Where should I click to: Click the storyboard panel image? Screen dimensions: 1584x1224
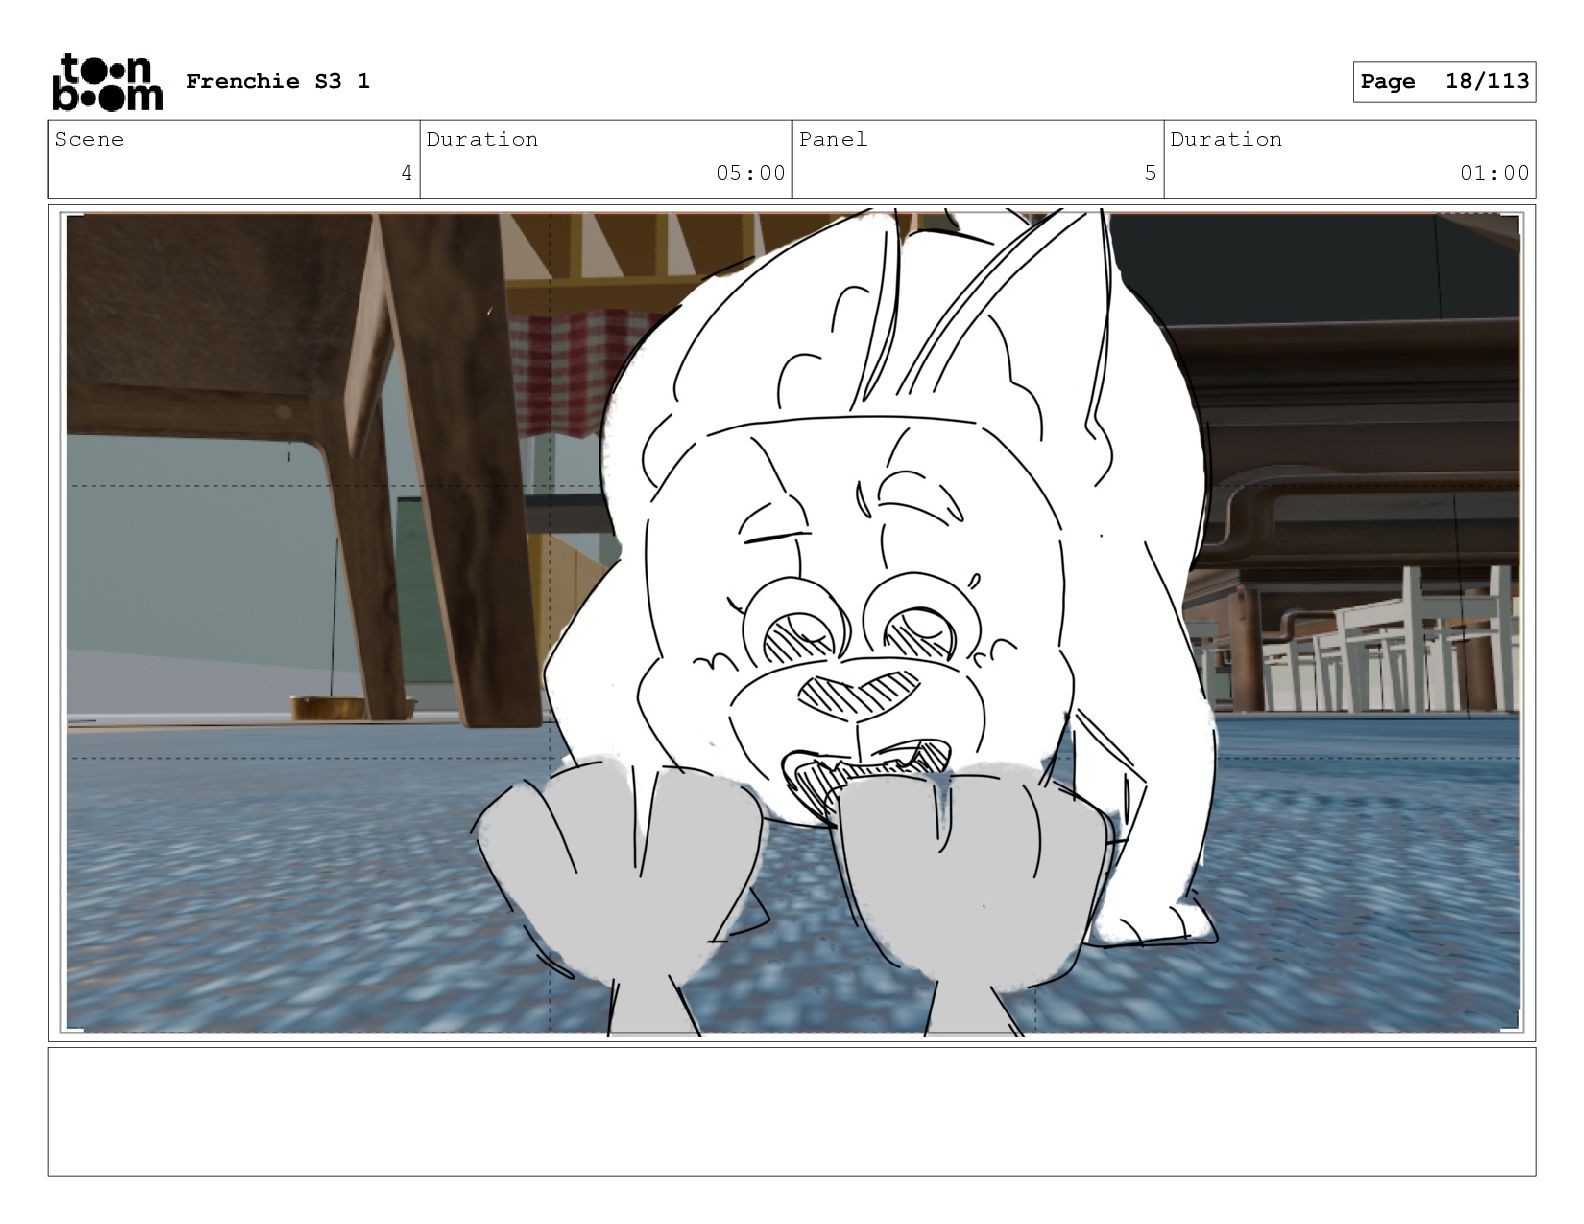point(792,623)
